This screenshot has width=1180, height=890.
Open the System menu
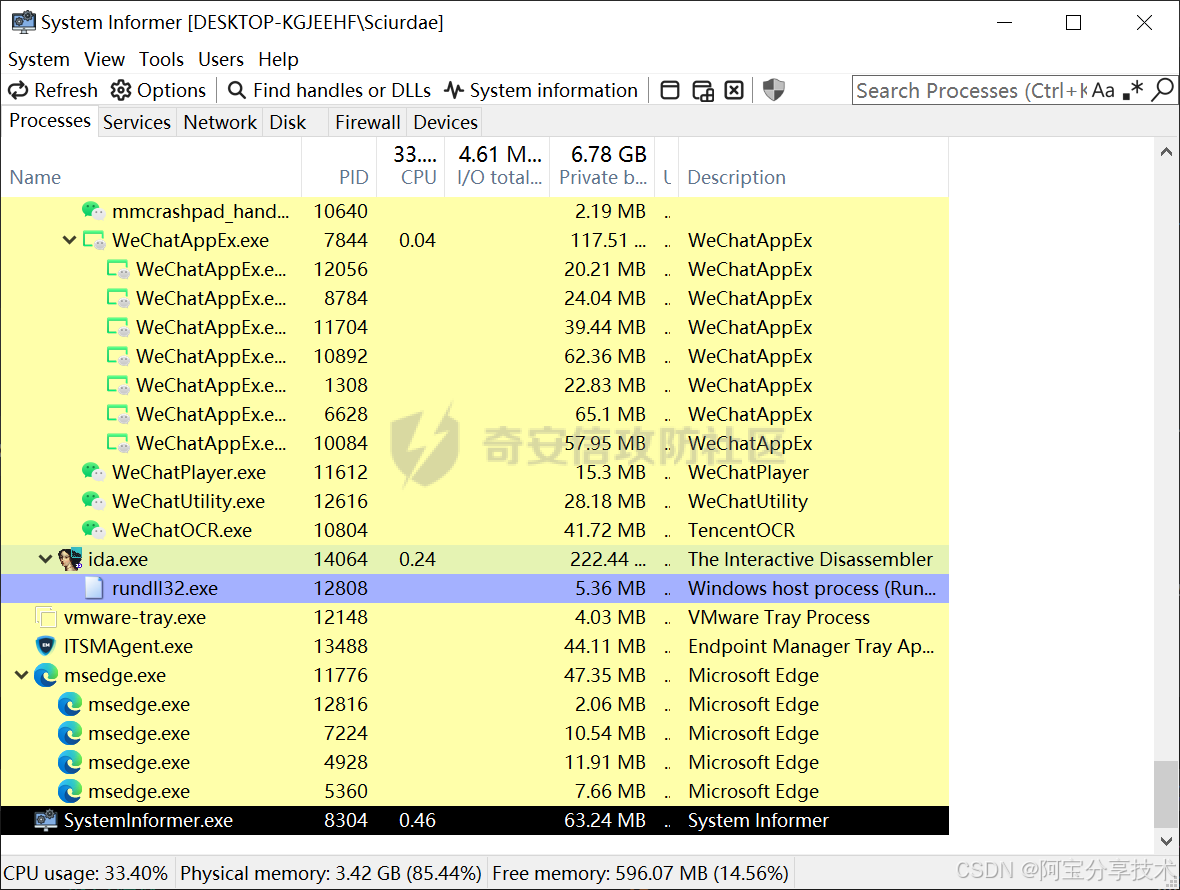[x=38, y=59]
